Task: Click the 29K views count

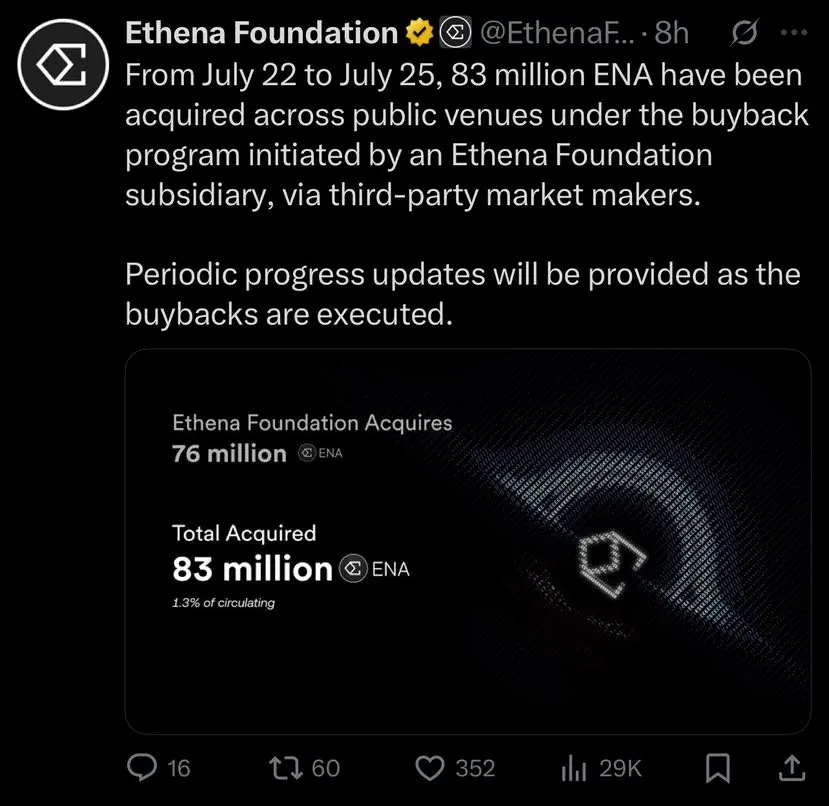Action: tap(620, 768)
